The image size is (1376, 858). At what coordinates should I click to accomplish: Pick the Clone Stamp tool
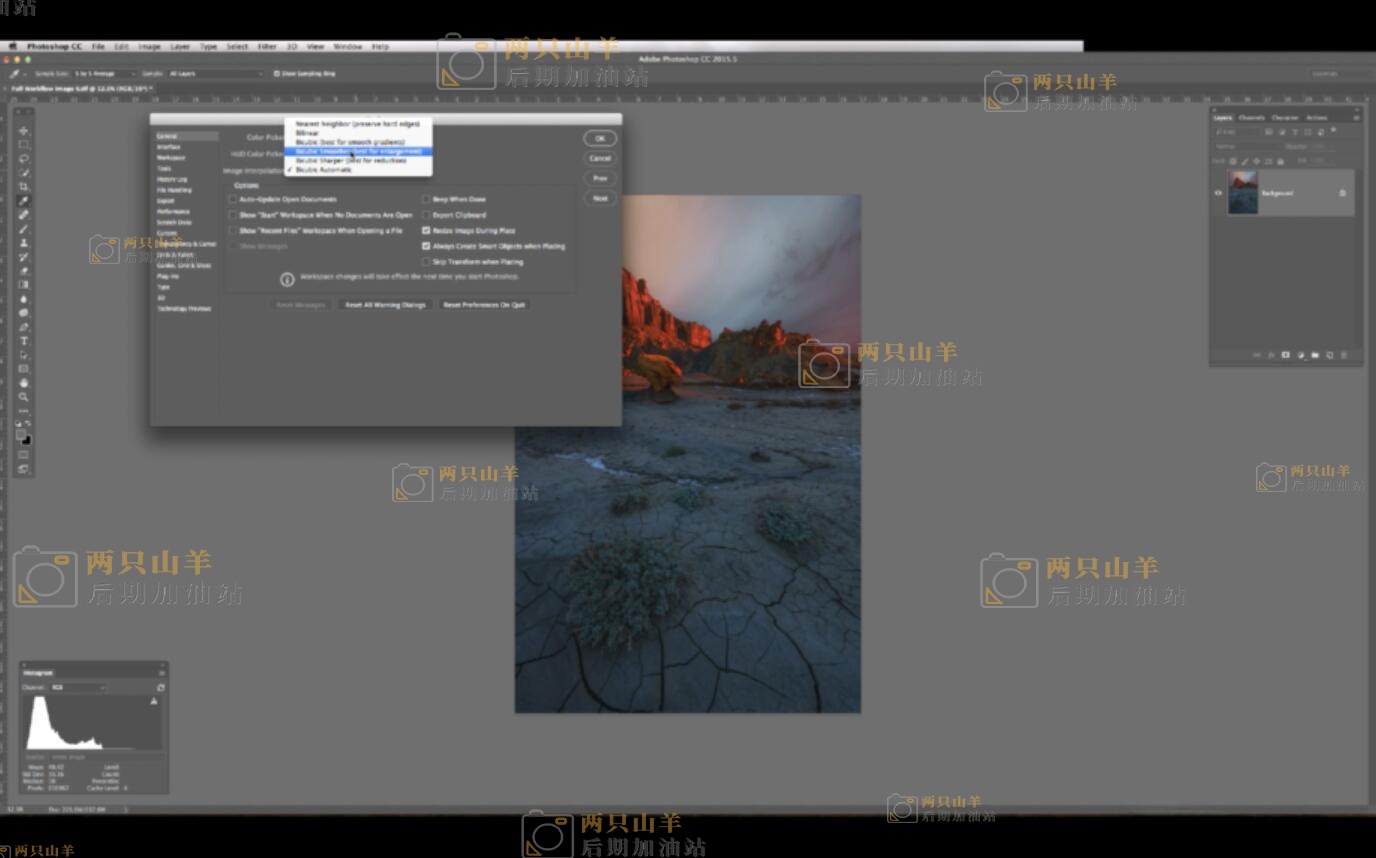pyautogui.click(x=24, y=243)
